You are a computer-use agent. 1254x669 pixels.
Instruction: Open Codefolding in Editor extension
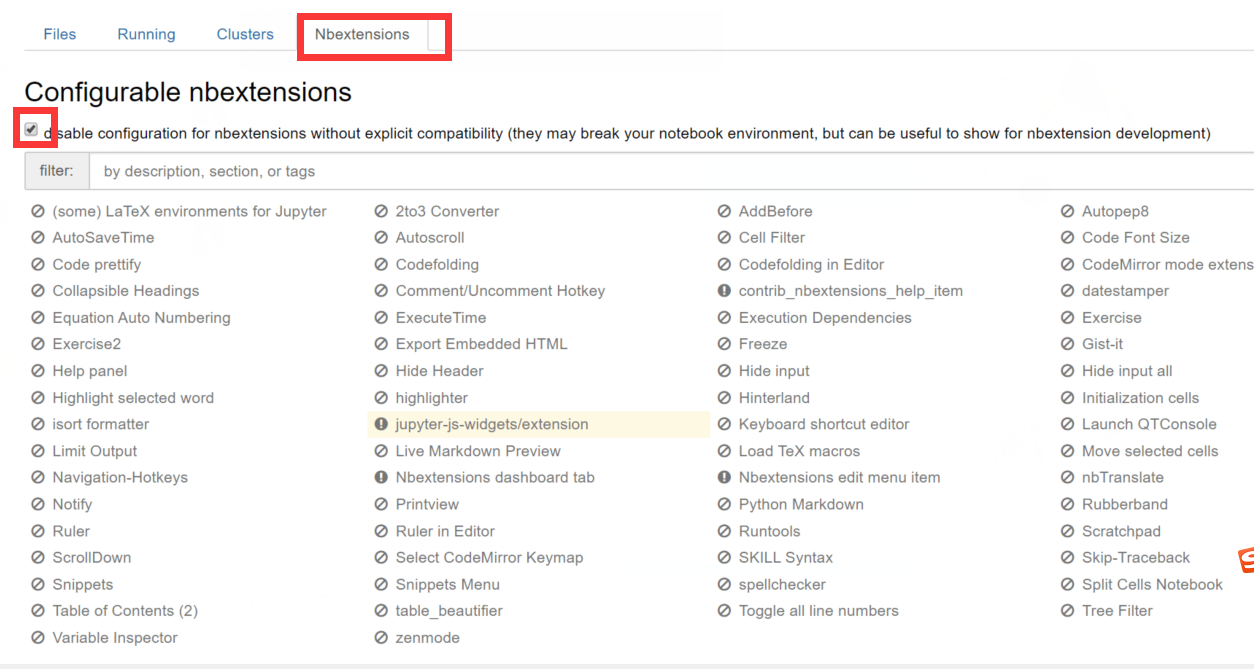(811, 265)
